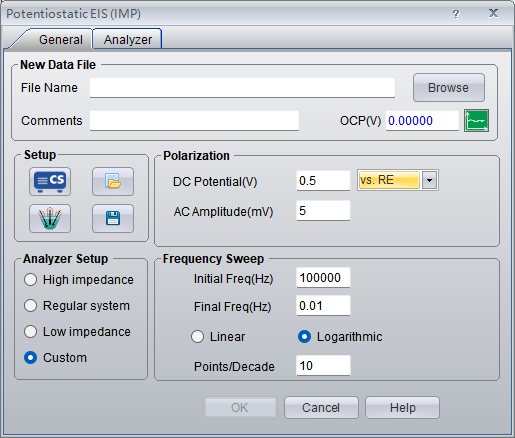Select High impedance analyzer option
The height and width of the screenshot is (438, 515).
click(x=79, y=279)
